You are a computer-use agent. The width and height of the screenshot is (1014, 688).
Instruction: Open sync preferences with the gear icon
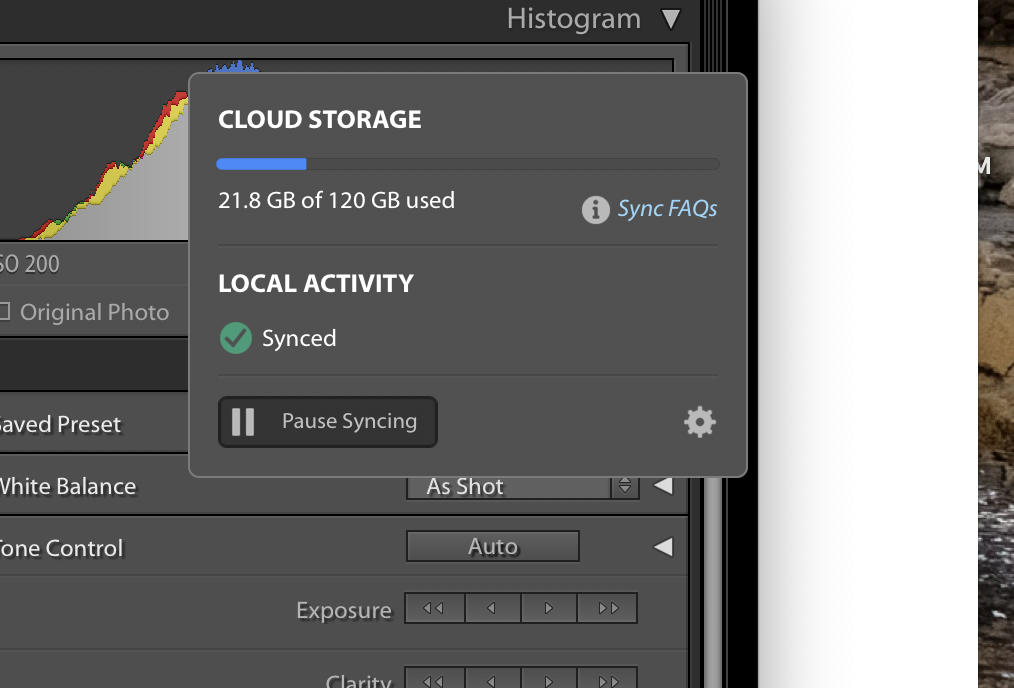point(699,422)
